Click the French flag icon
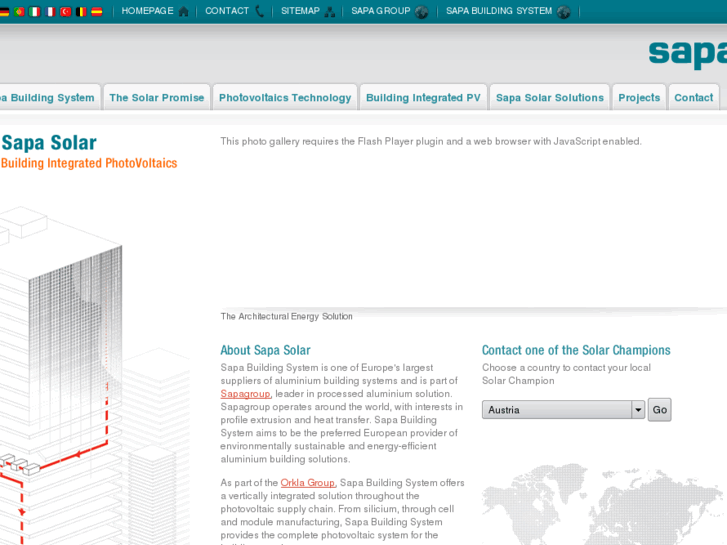 tap(50, 12)
